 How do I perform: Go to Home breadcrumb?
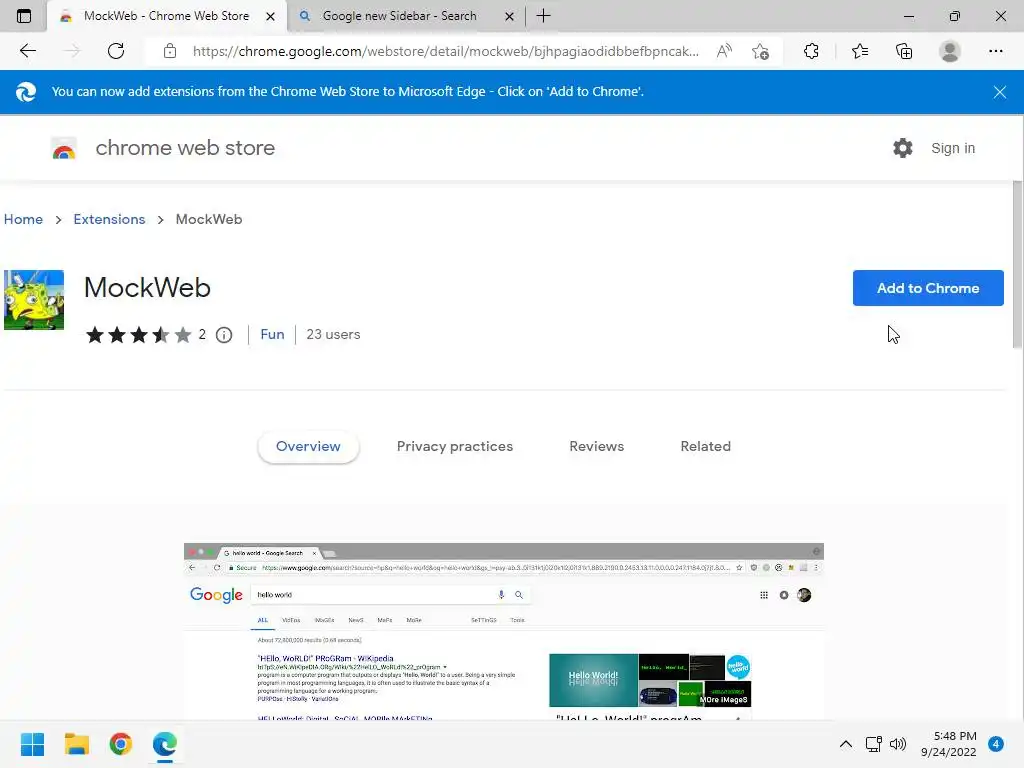[24, 219]
